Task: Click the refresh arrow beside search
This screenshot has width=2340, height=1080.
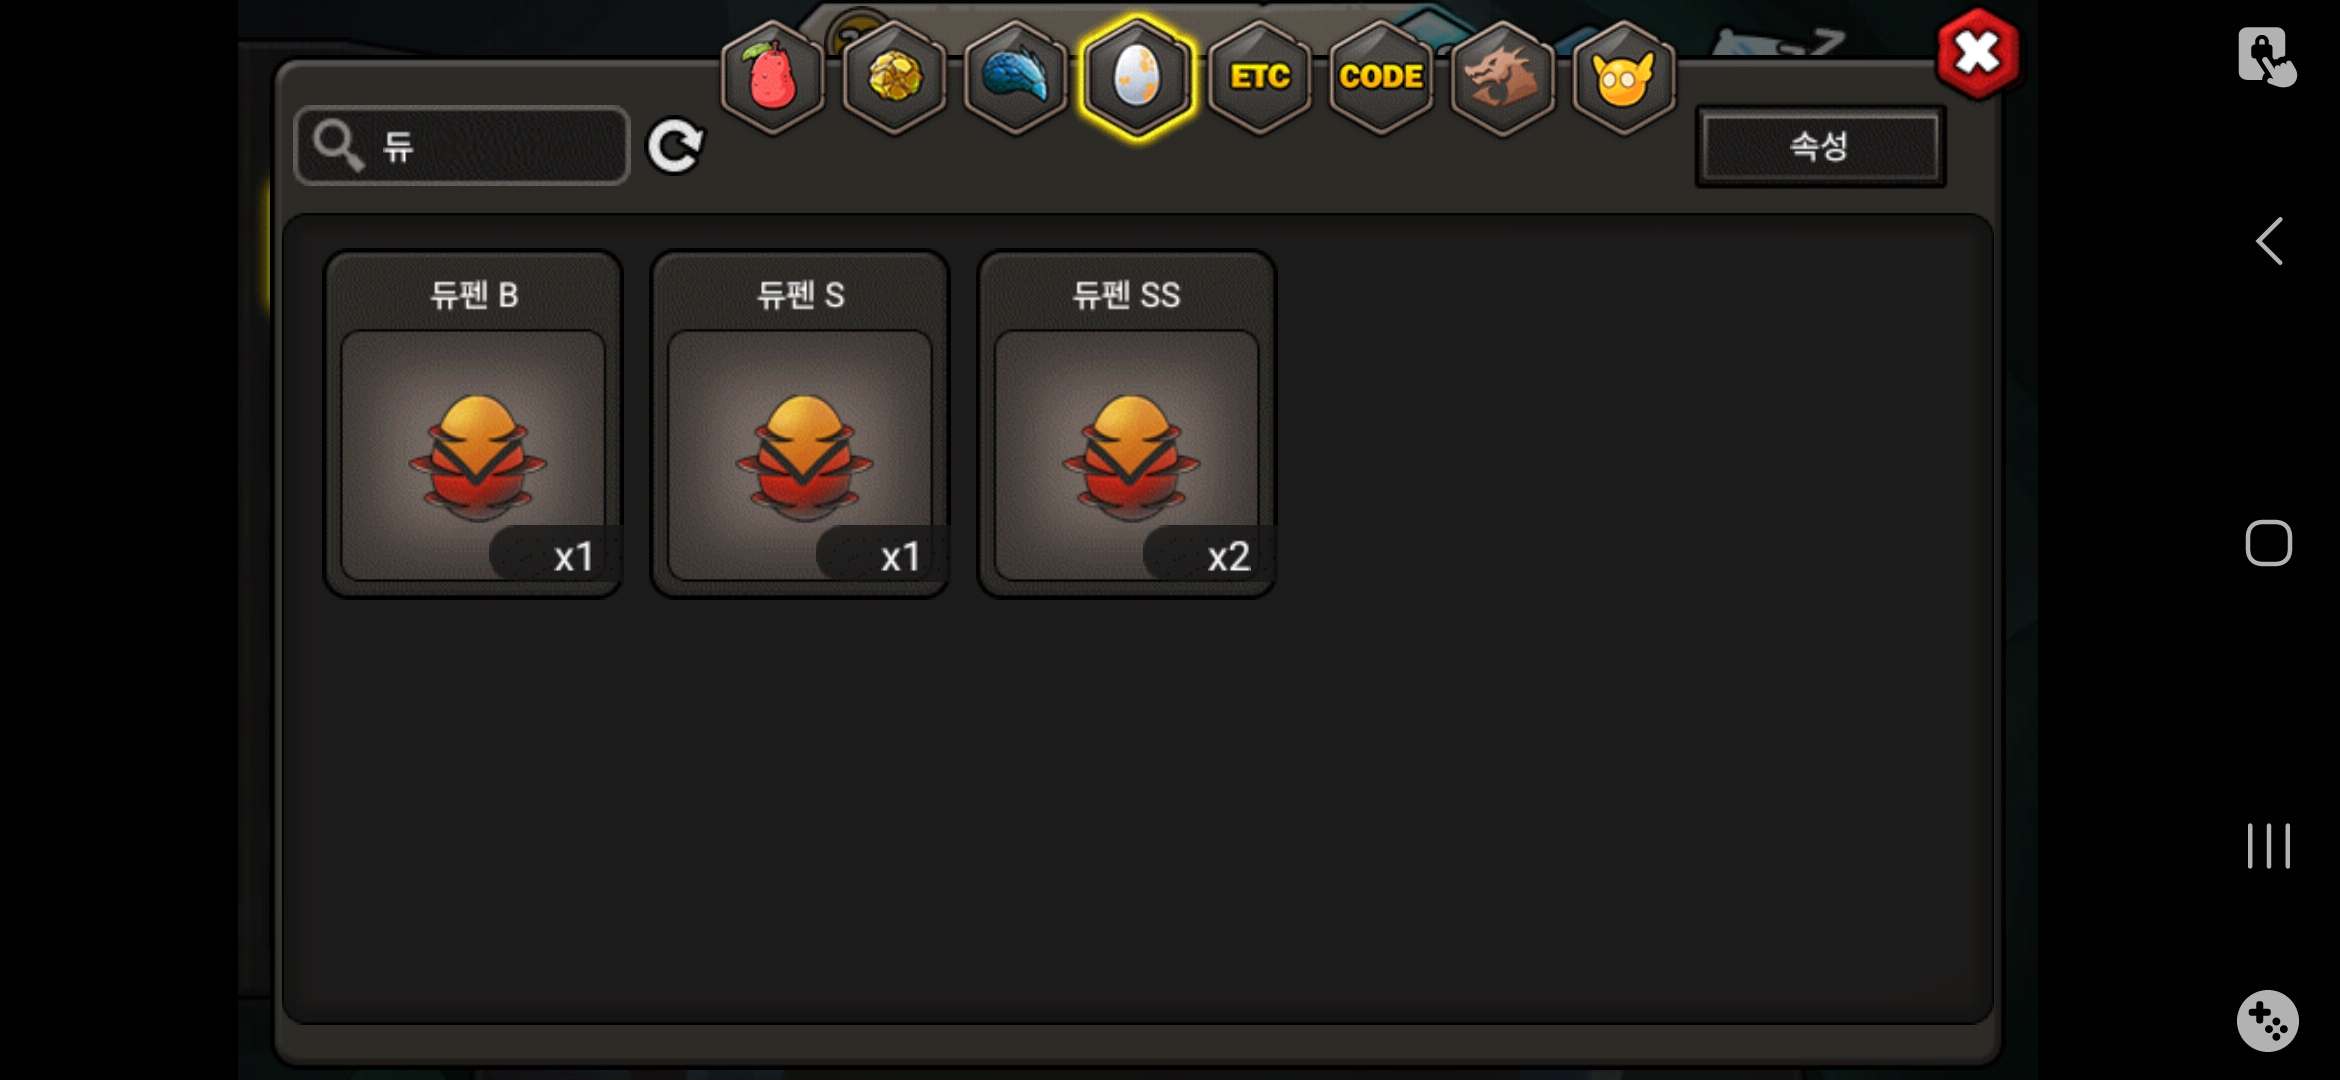Action: point(675,147)
